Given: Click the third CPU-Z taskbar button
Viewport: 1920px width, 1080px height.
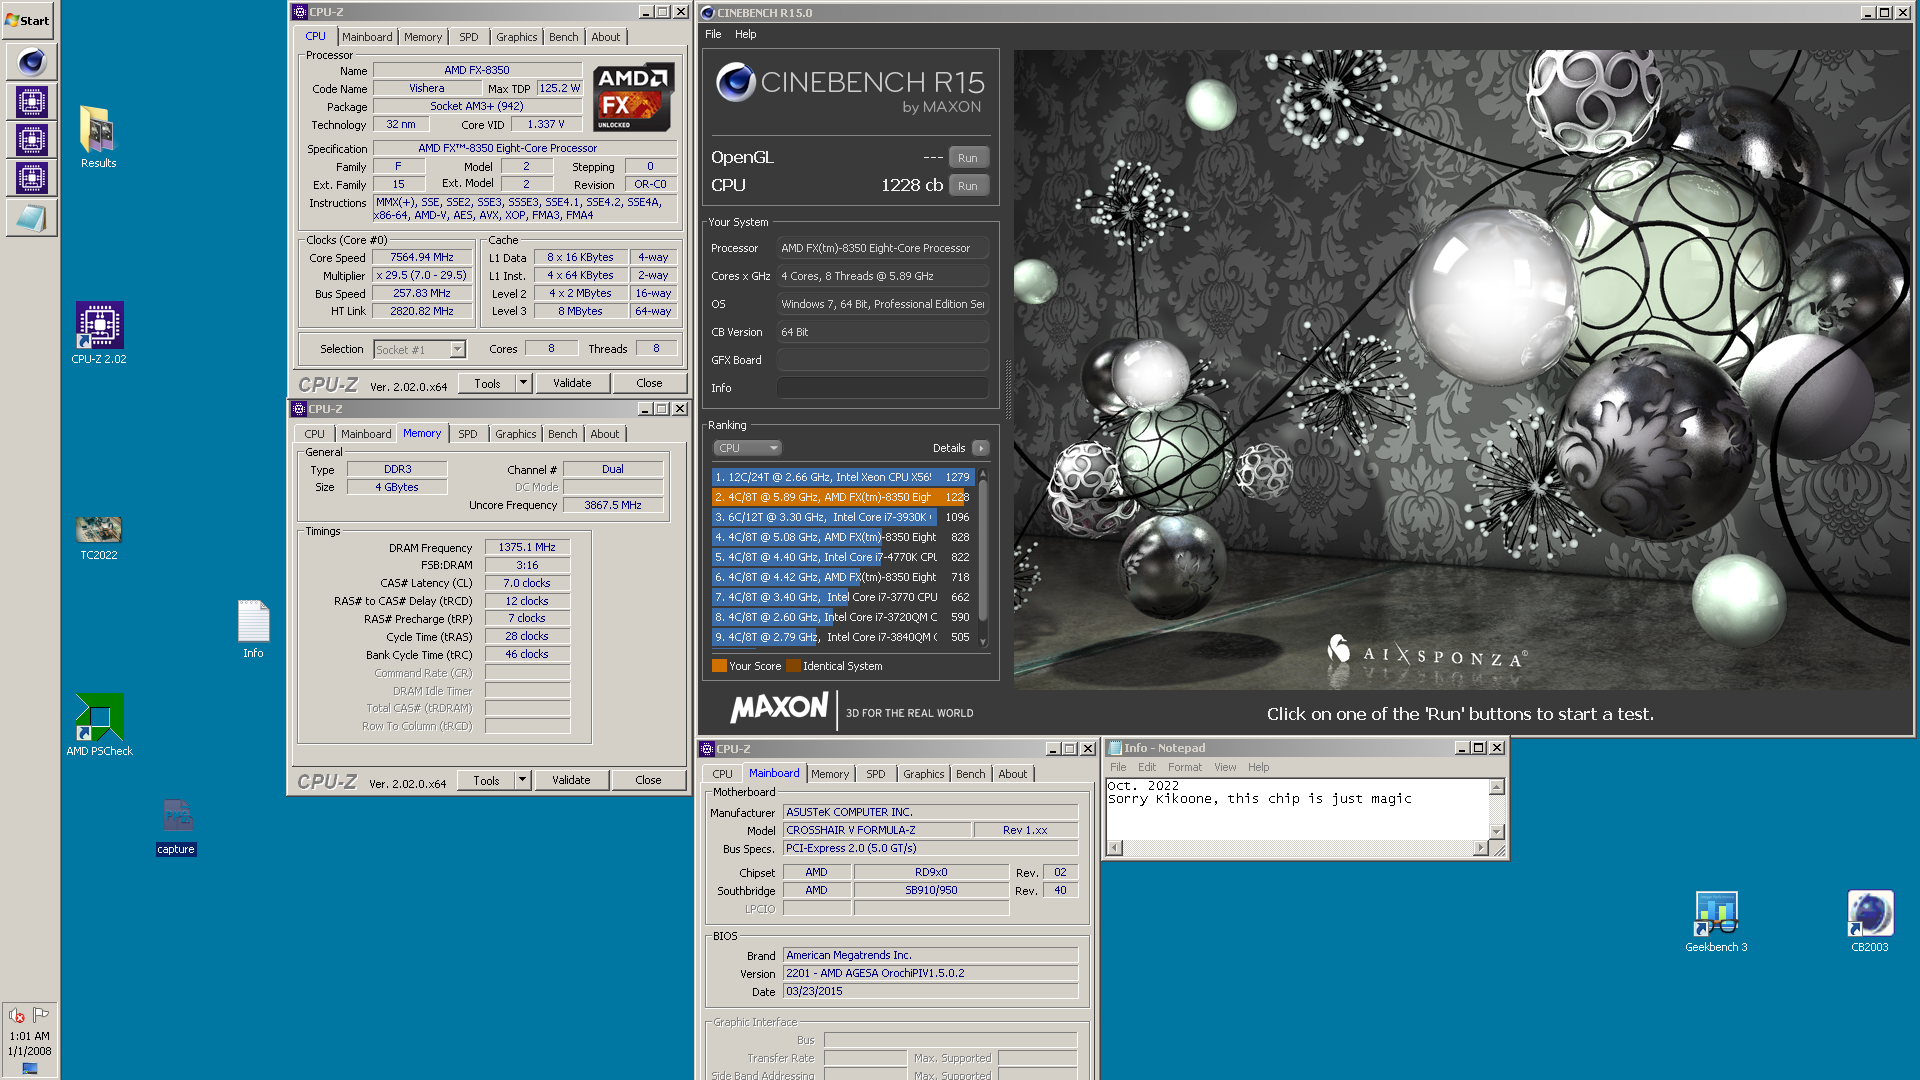Looking at the screenshot, I should [x=31, y=178].
